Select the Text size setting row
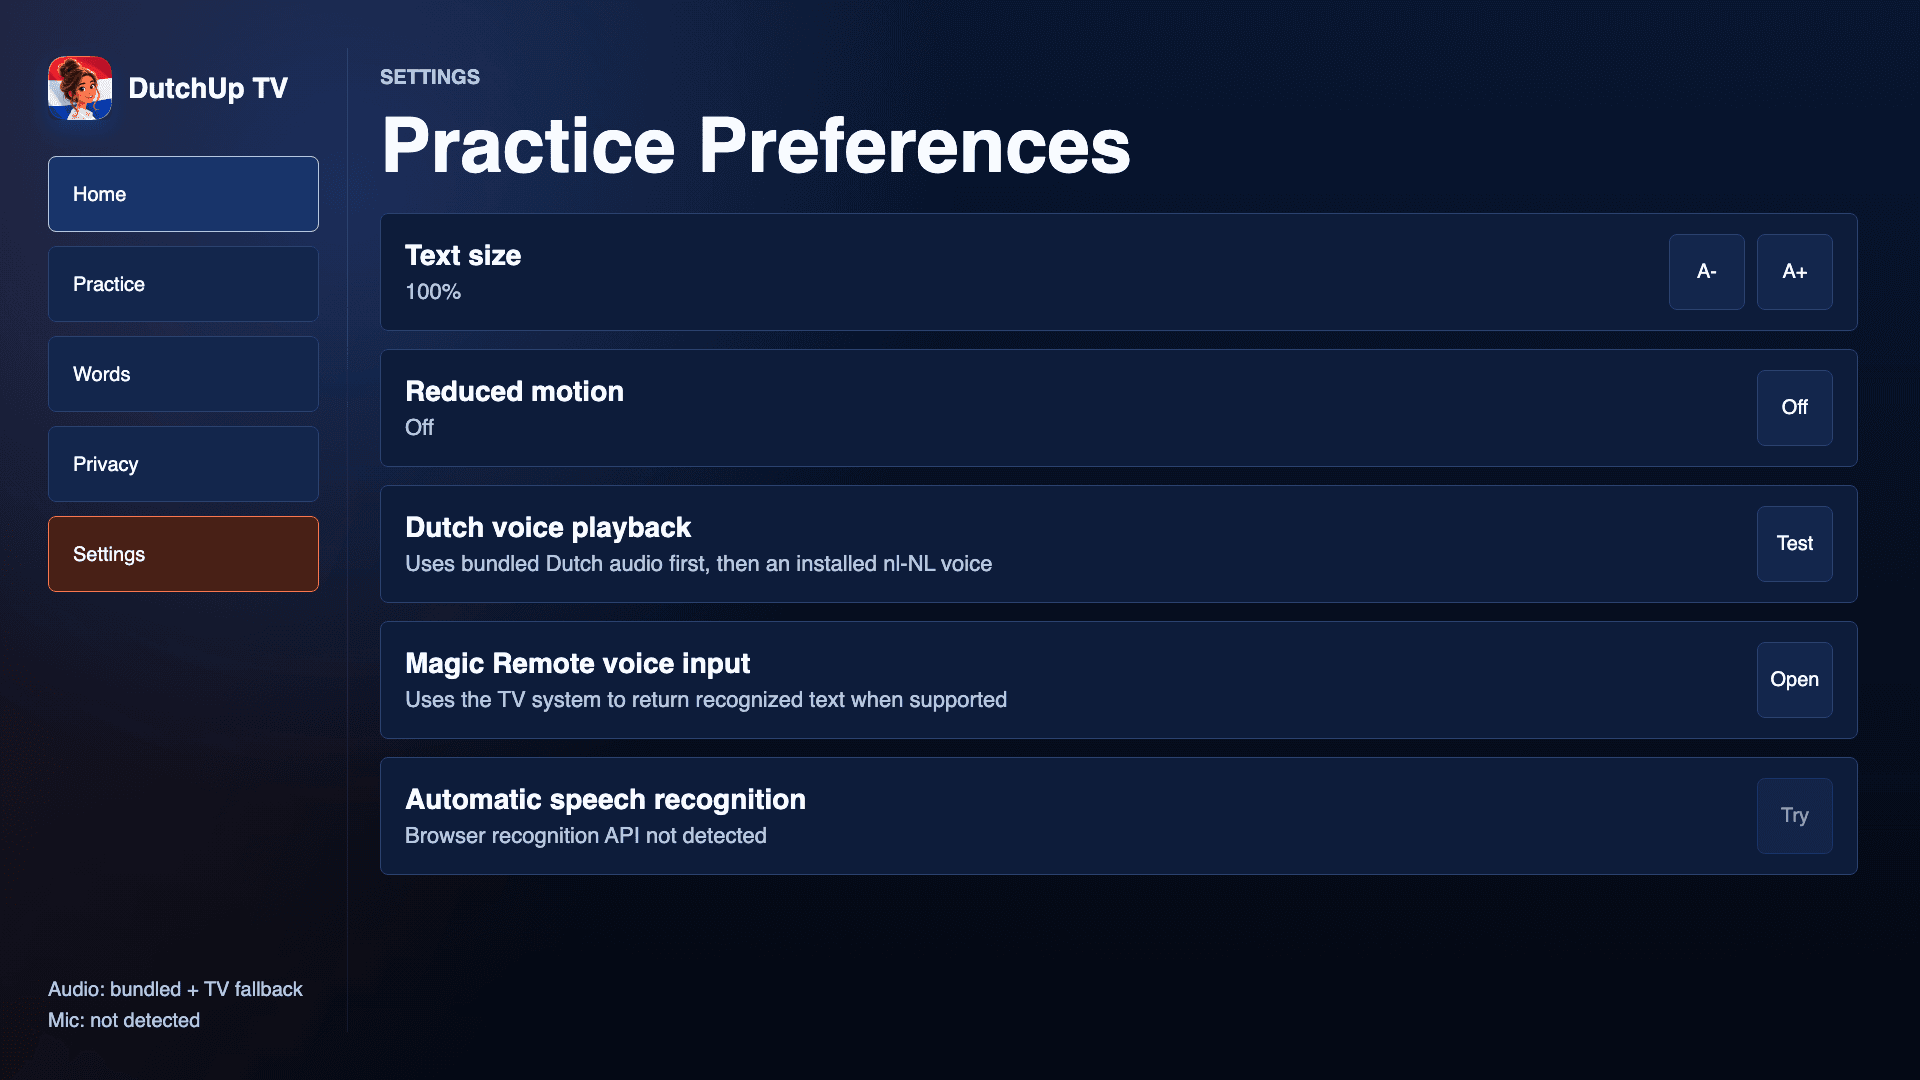 point(1118,272)
